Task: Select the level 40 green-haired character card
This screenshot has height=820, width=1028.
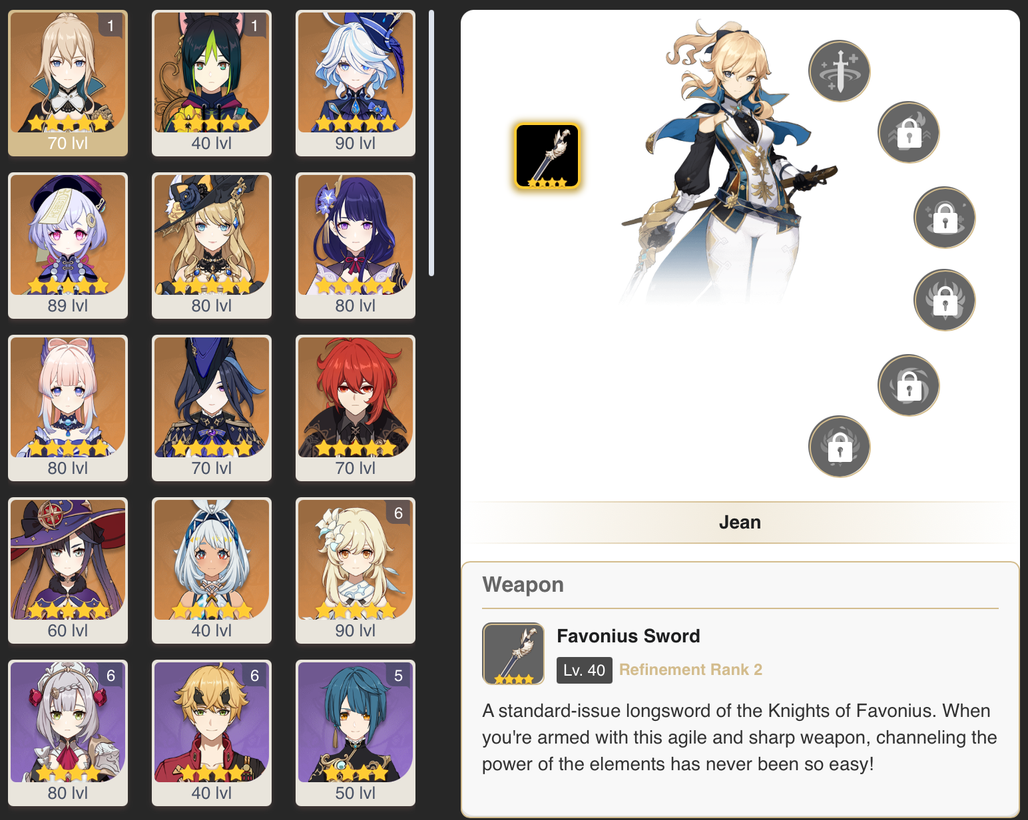Action: (211, 83)
